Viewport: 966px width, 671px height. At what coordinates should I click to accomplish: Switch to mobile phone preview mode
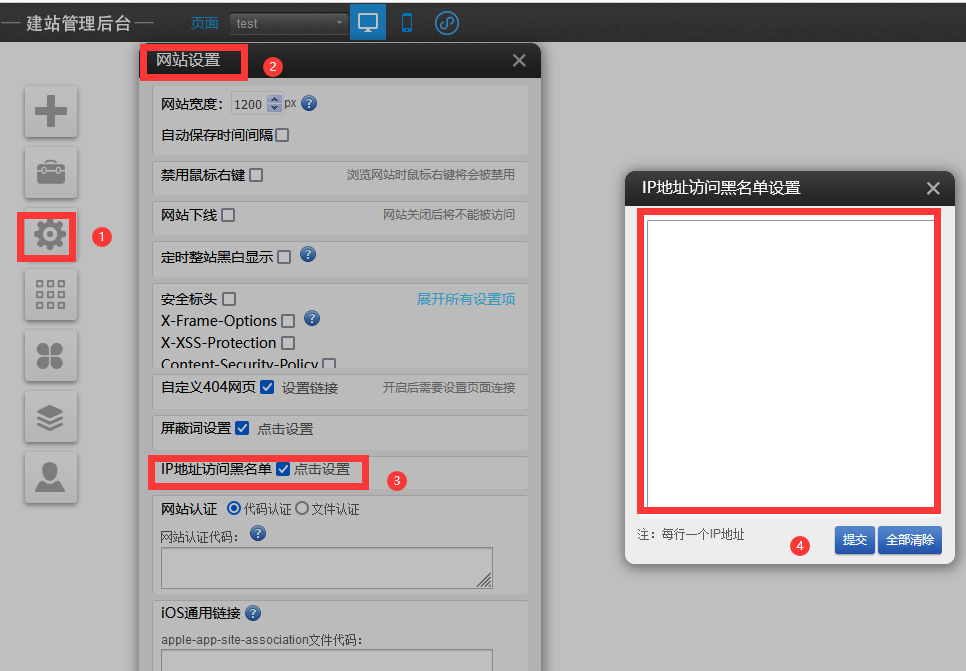407,23
